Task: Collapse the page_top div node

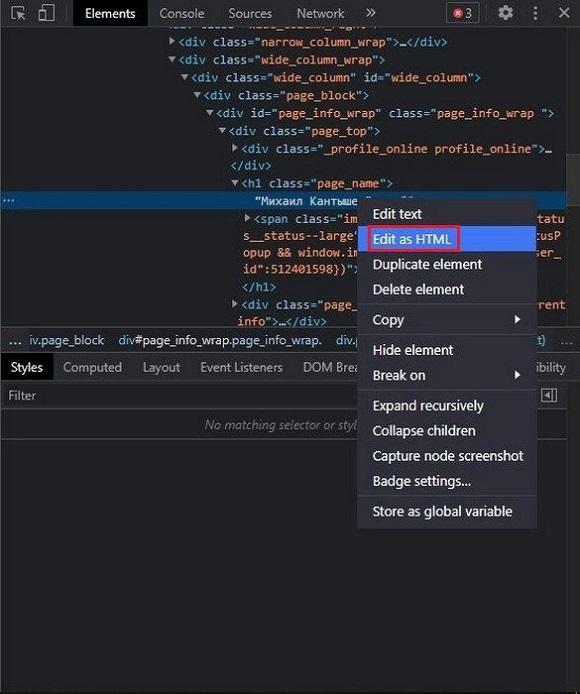Action: [x=223, y=130]
